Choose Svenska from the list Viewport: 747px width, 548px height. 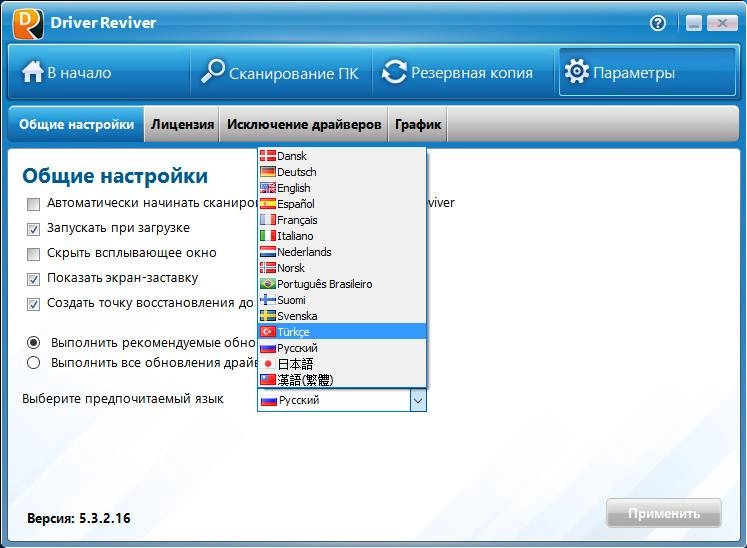(x=342, y=316)
